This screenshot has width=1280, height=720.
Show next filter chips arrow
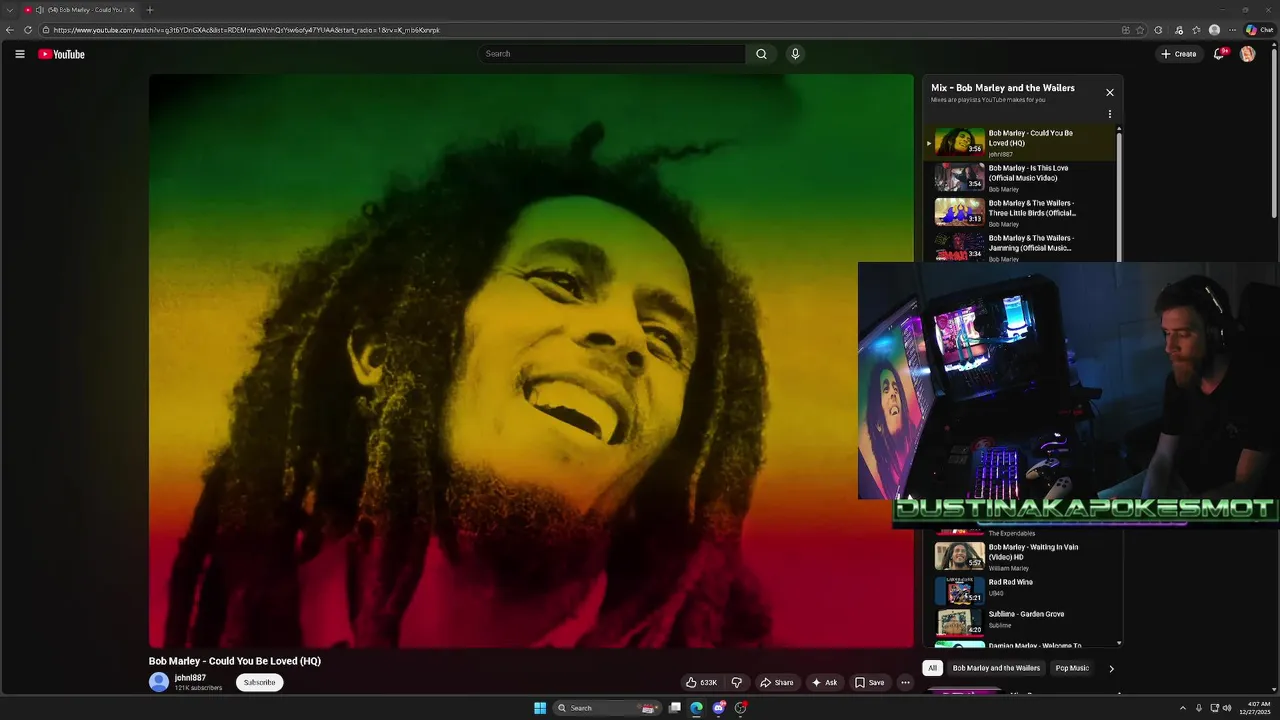[1111, 668]
